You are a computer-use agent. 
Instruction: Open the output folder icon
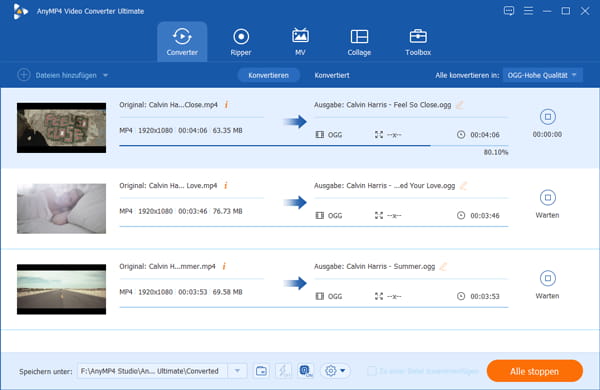click(x=262, y=371)
